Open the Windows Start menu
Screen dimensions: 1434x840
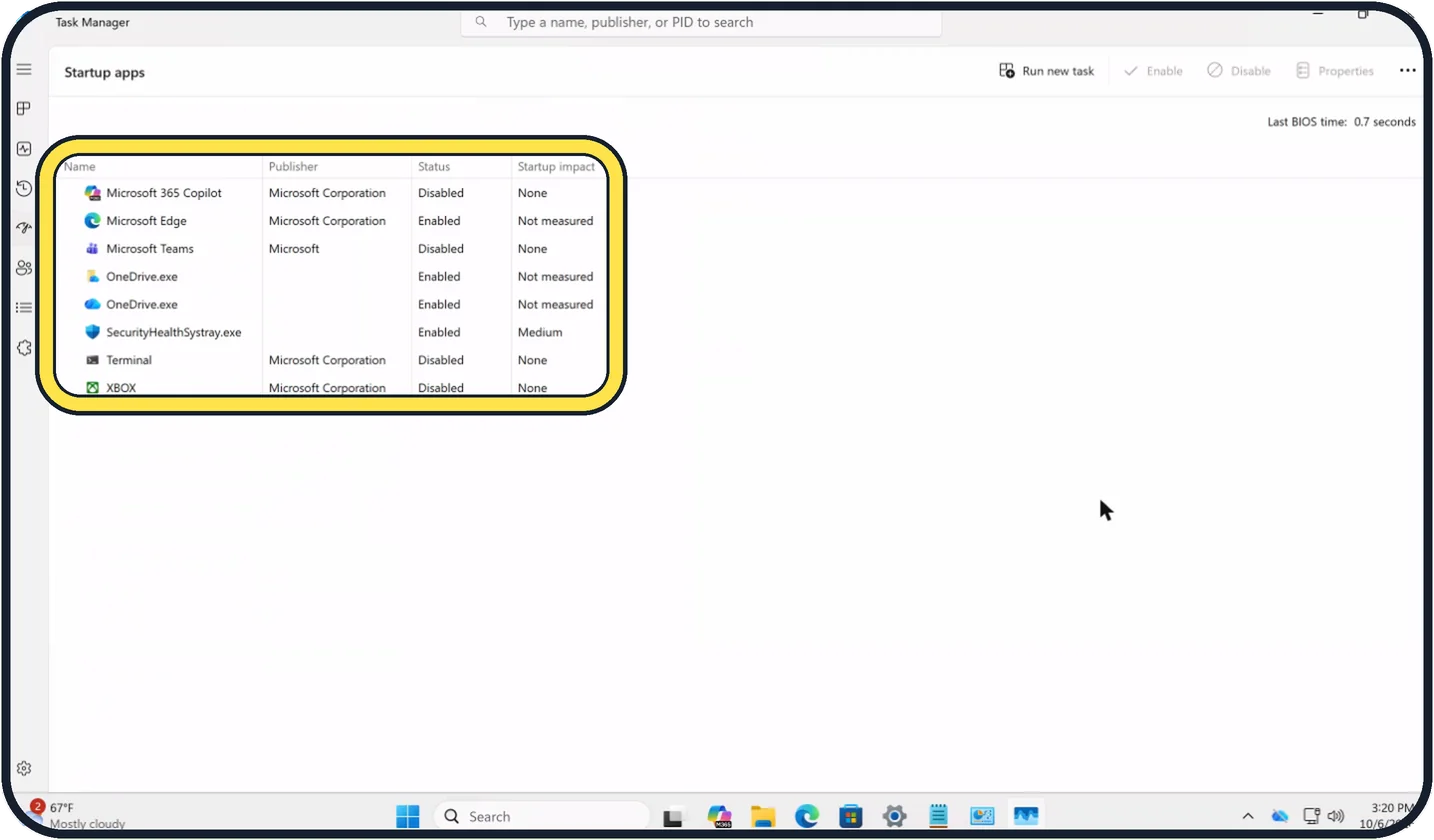408,816
